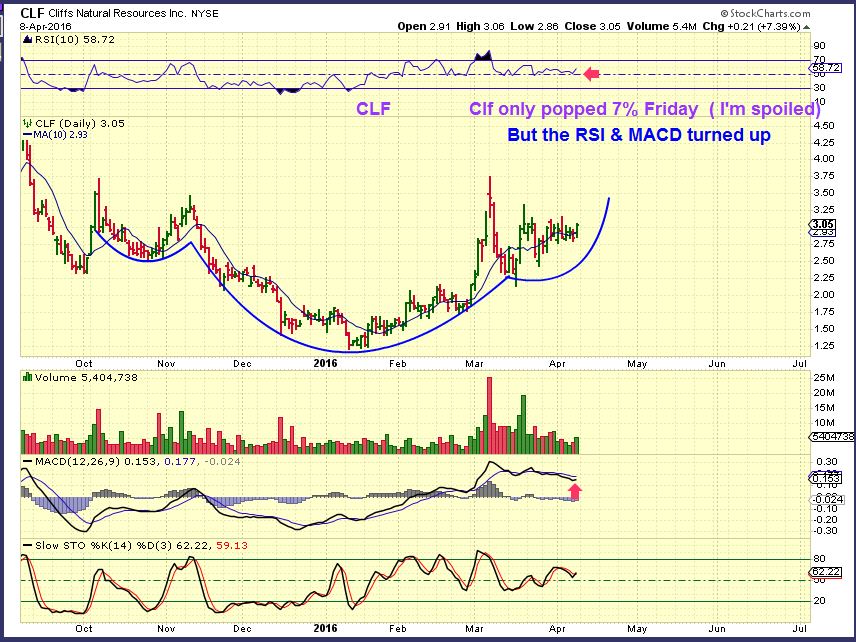Click the up triangle after Chg percentage

[806, 27]
